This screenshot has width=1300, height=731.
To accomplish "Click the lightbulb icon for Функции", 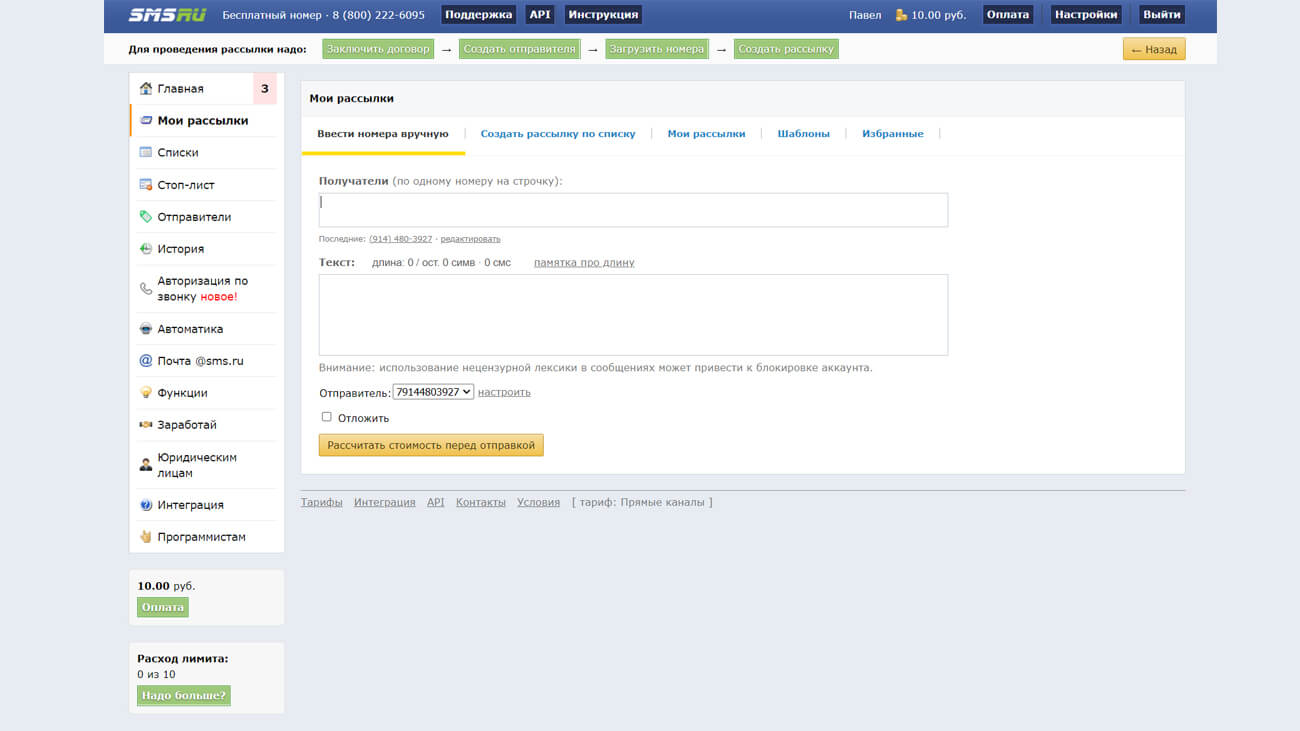I will click(146, 393).
